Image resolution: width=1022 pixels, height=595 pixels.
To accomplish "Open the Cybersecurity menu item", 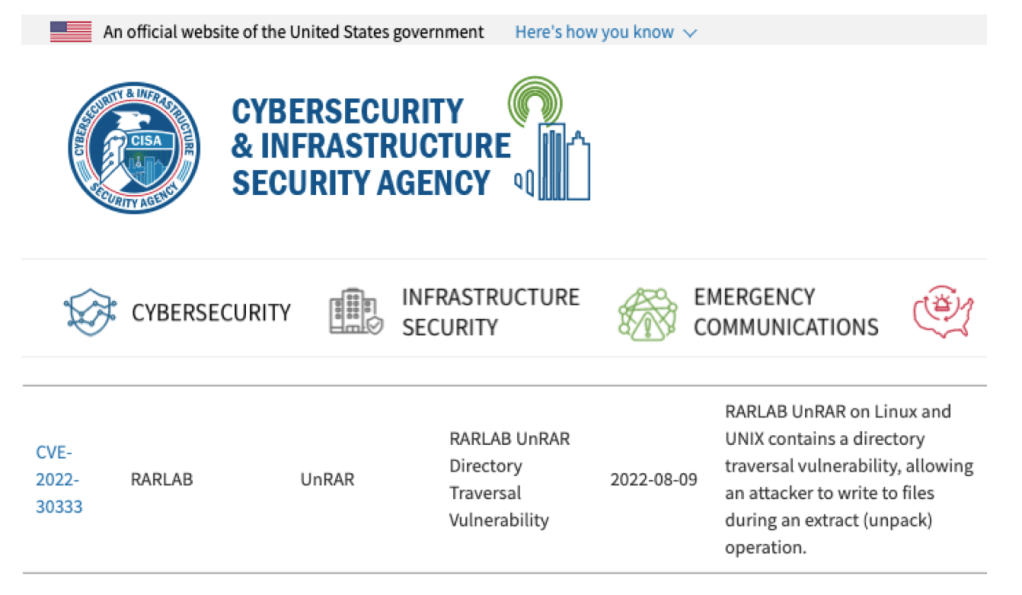I will 211,312.
